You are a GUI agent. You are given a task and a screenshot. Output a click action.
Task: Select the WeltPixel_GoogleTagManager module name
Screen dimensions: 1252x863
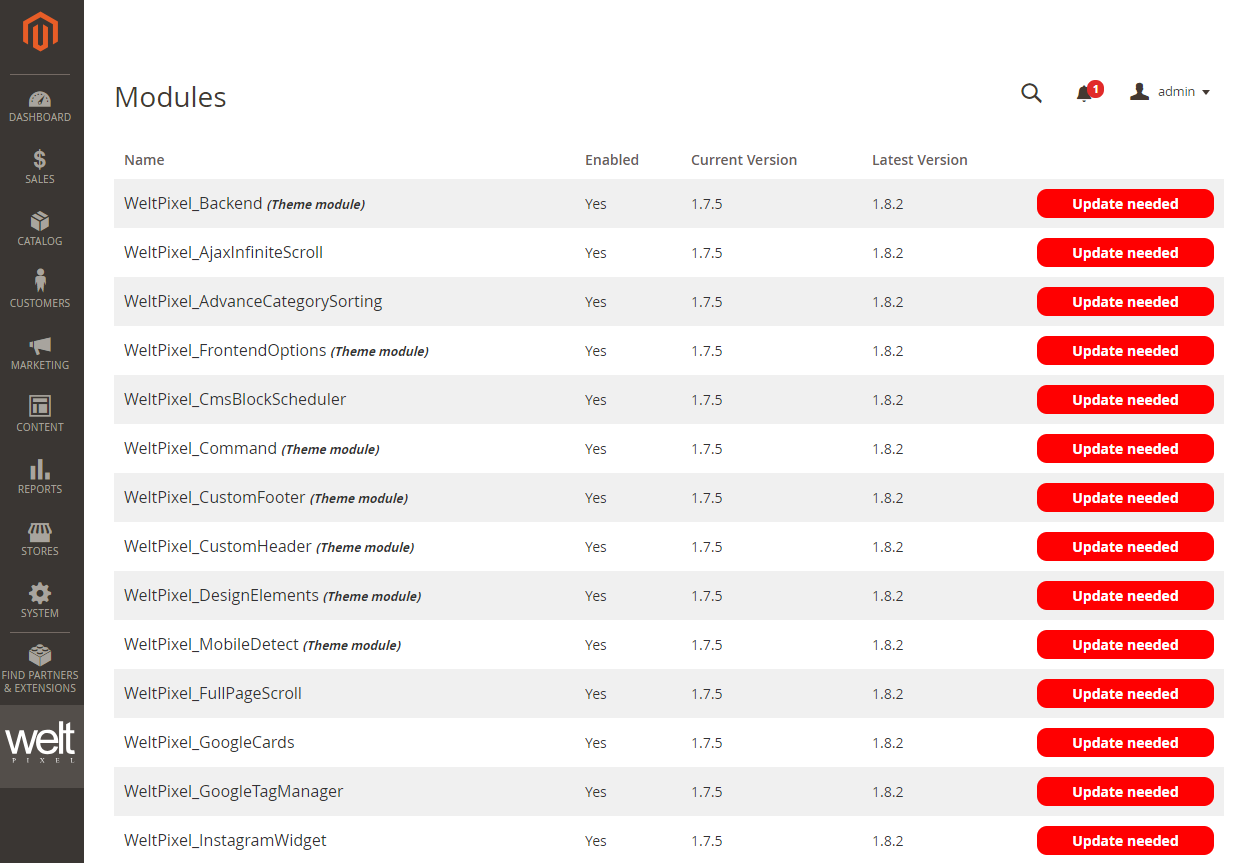tap(233, 791)
